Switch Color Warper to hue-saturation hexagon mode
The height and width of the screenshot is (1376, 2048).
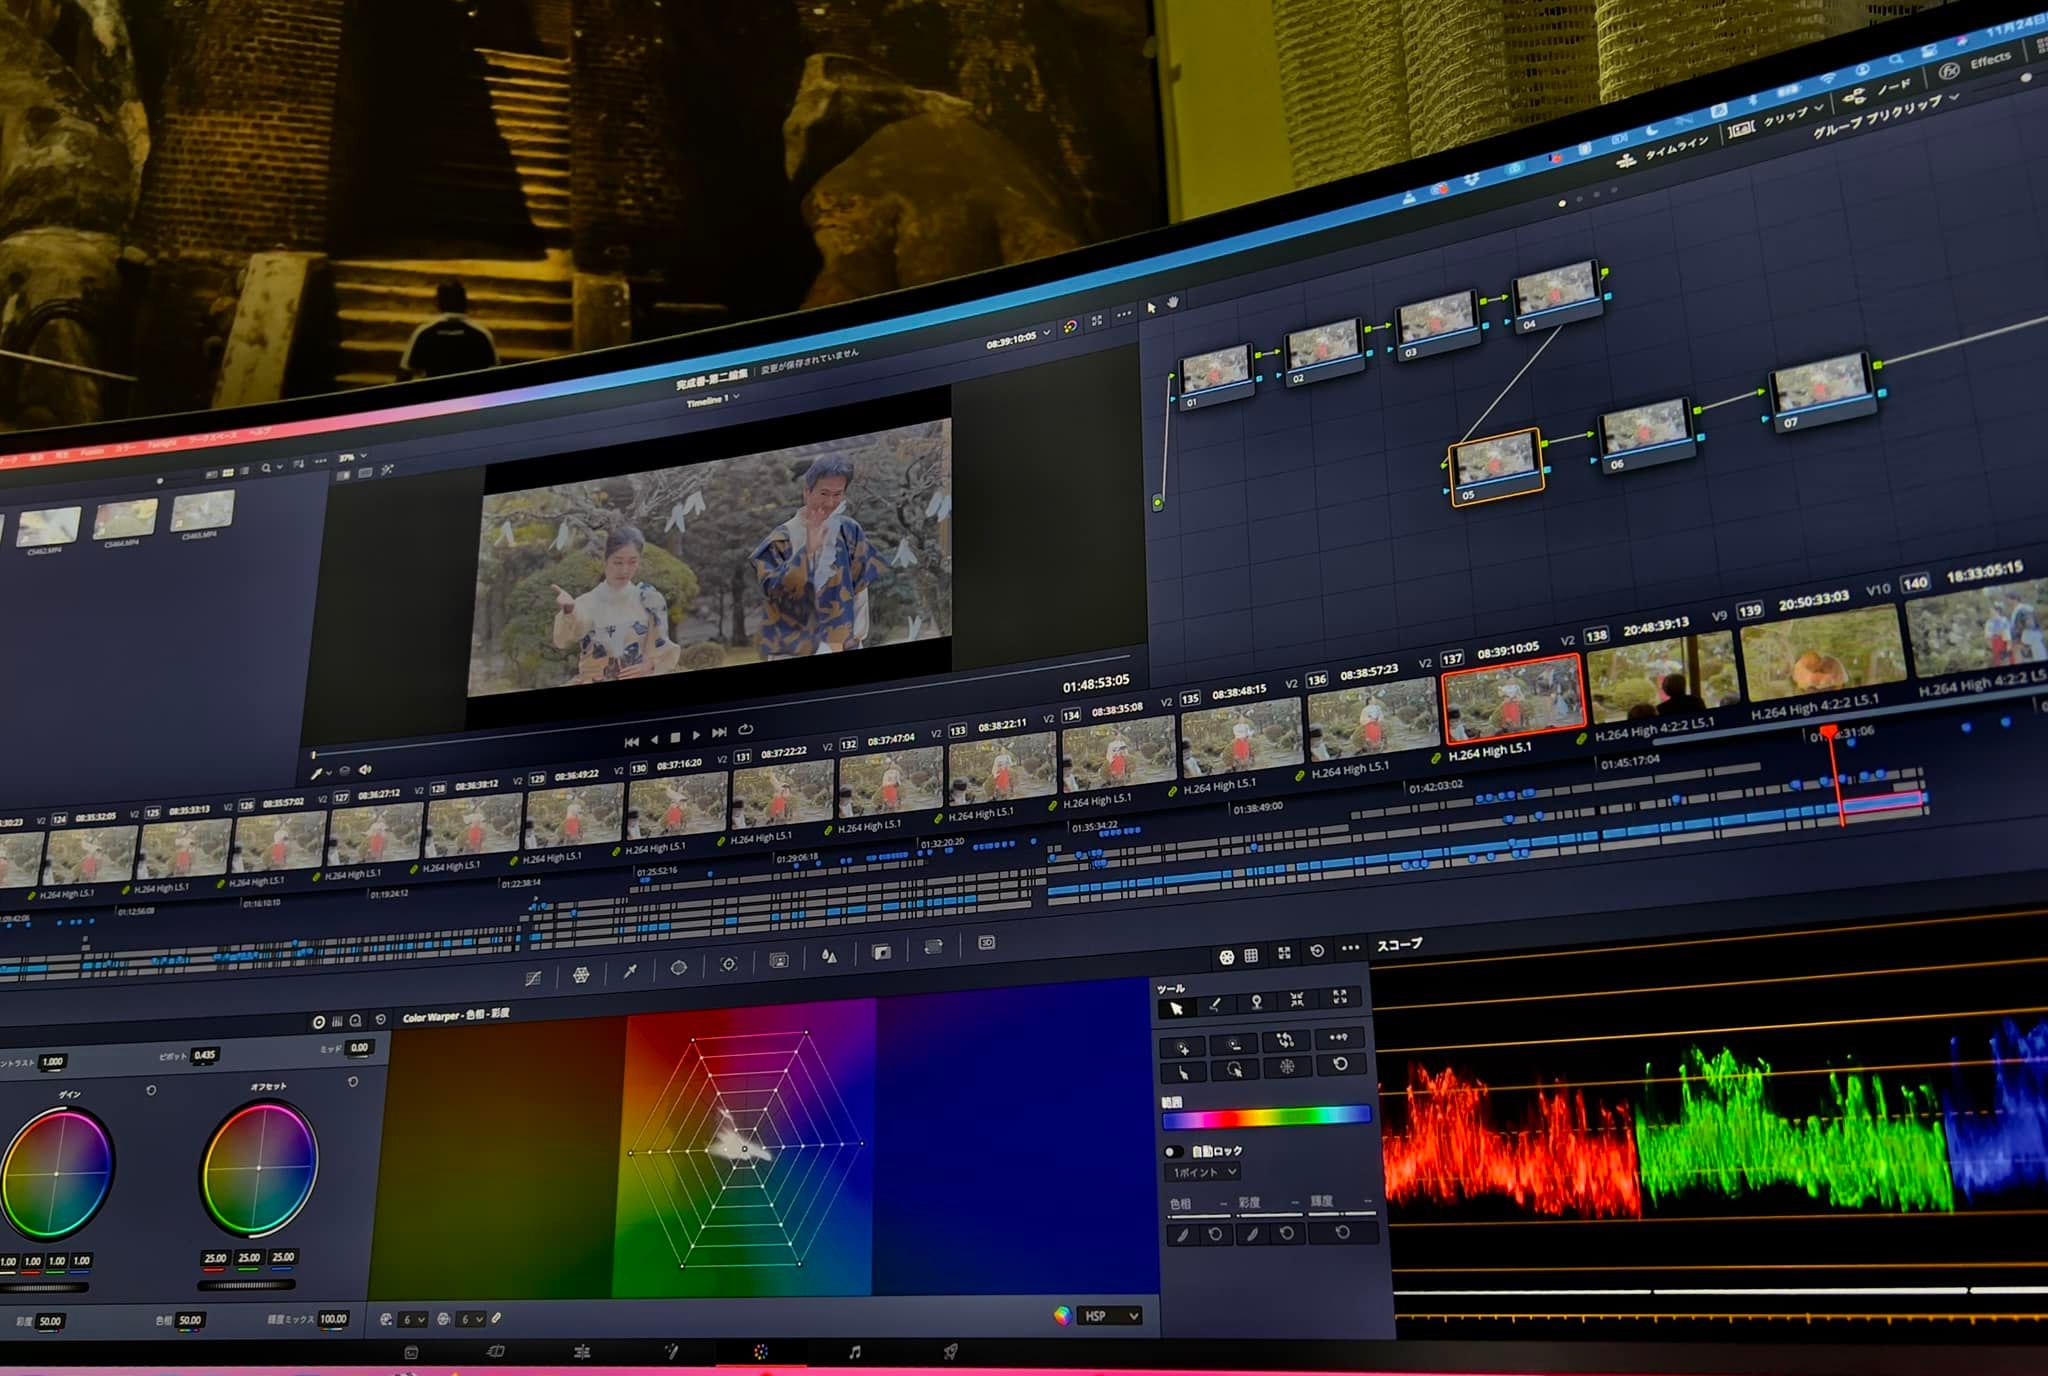click(1227, 957)
